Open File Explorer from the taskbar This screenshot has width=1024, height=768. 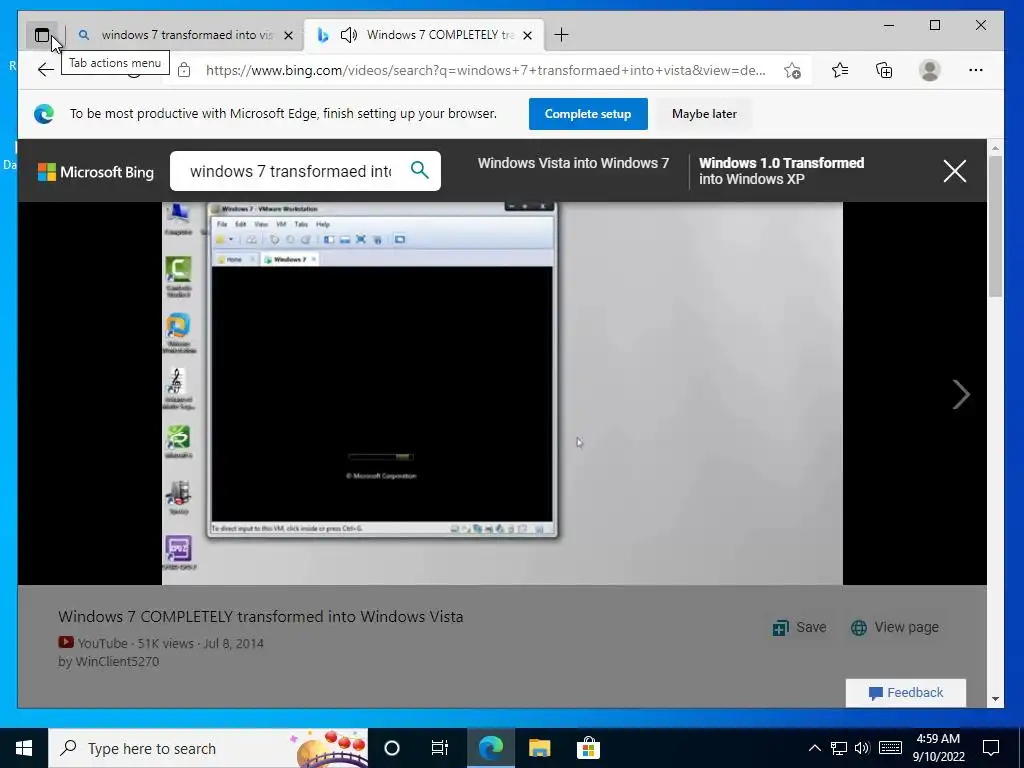tap(539, 748)
